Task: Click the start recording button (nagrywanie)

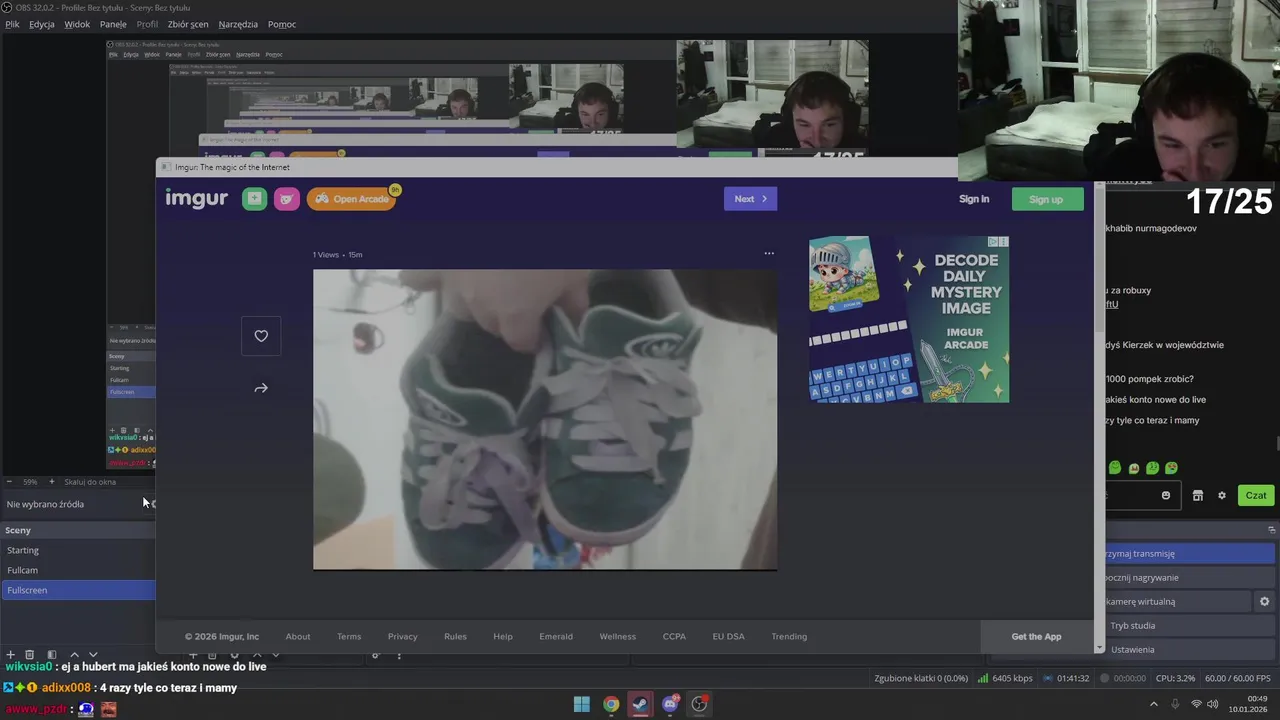Action: pyautogui.click(x=1190, y=577)
